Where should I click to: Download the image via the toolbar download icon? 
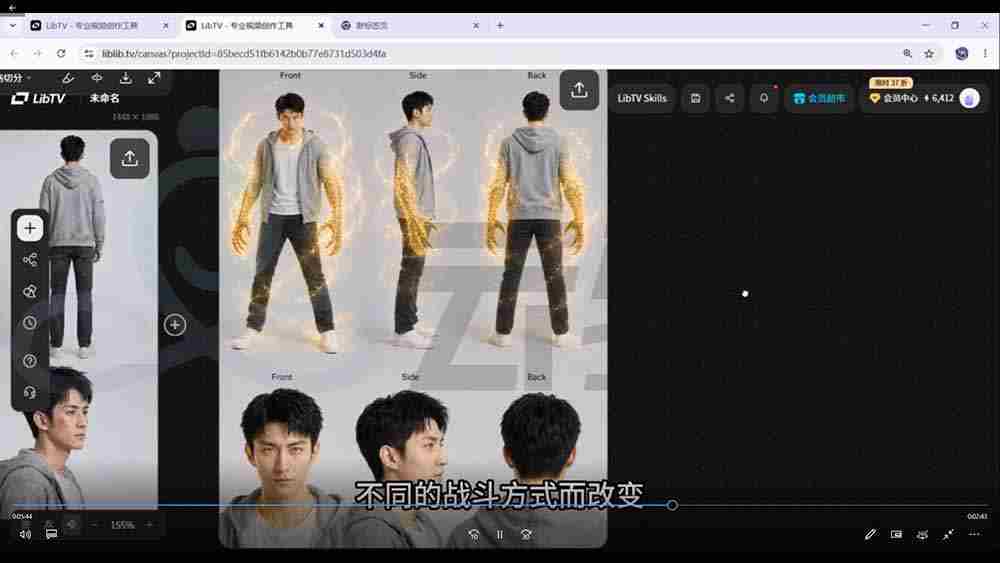(x=126, y=78)
